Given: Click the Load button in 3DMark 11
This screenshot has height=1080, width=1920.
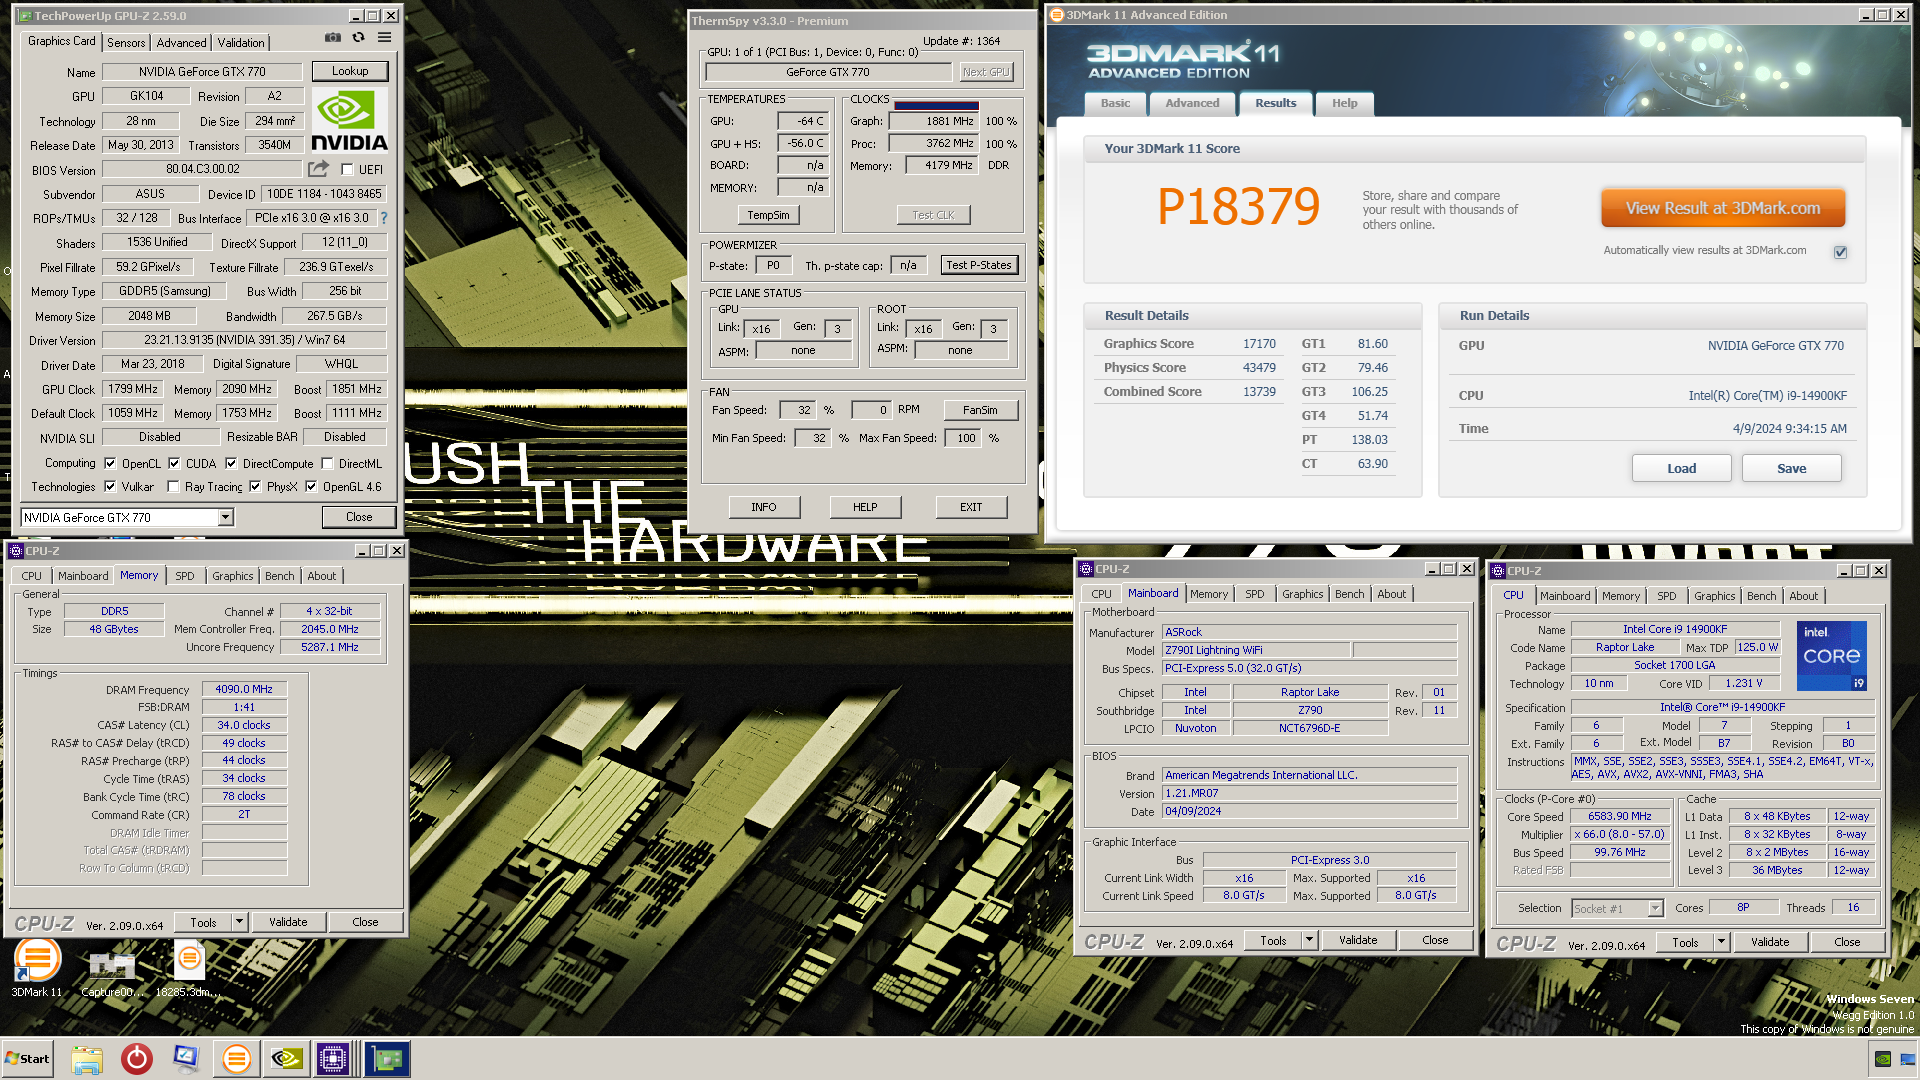Looking at the screenshot, I should point(1681,468).
